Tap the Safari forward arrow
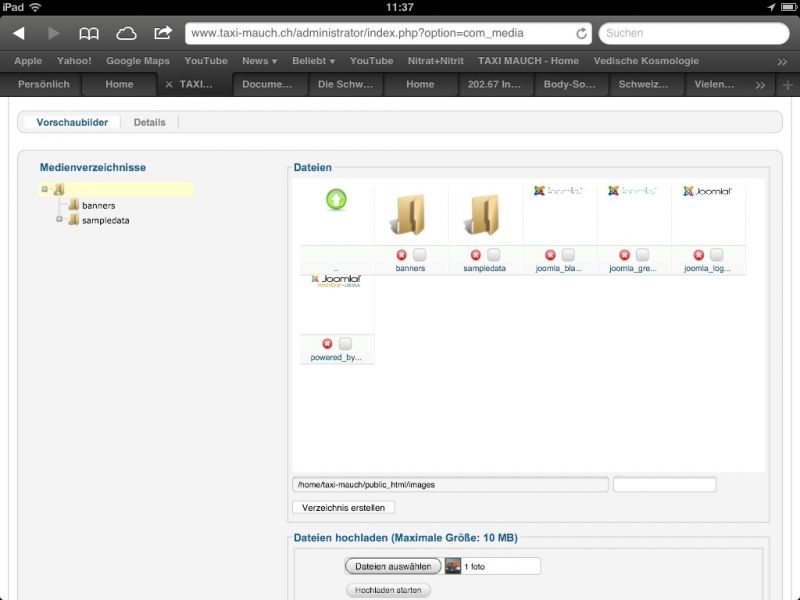Image resolution: width=800 pixels, height=600 pixels. [x=53, y=34]
